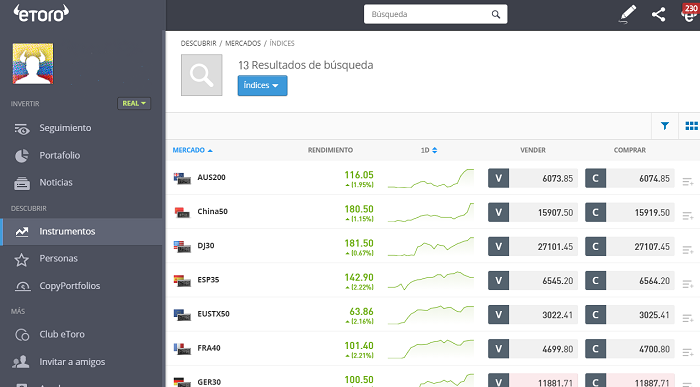Open the DJ30 instrument

point(206,246)
